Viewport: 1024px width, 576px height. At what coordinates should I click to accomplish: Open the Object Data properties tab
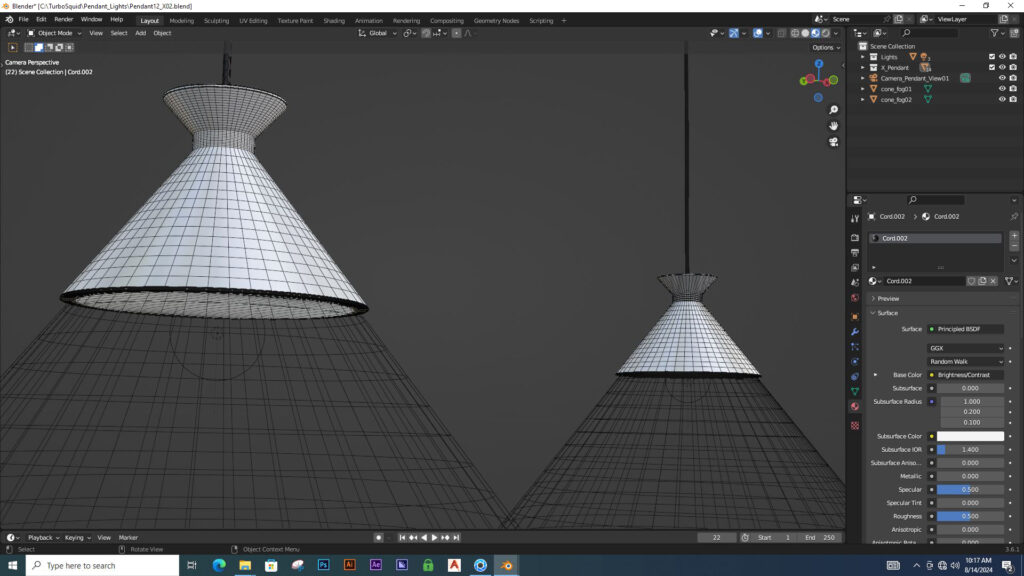tap(855, 391)
